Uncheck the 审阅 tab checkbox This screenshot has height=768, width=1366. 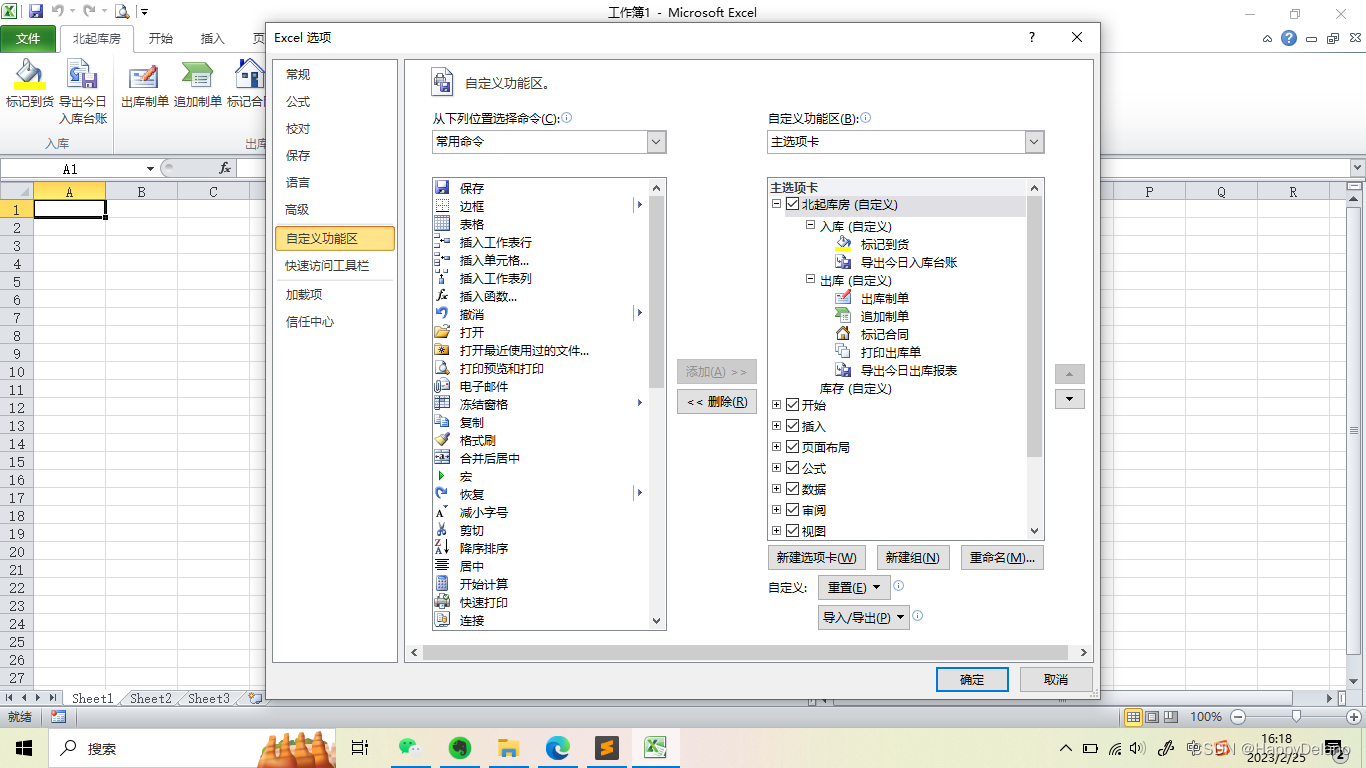coord(793,510)
